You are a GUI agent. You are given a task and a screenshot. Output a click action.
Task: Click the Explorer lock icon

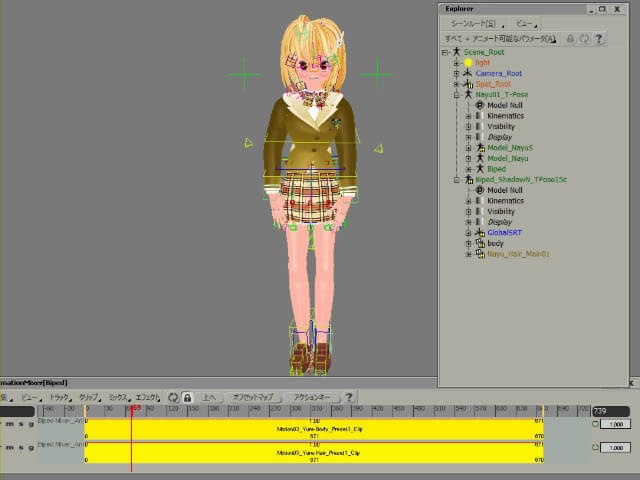[570, 38]
